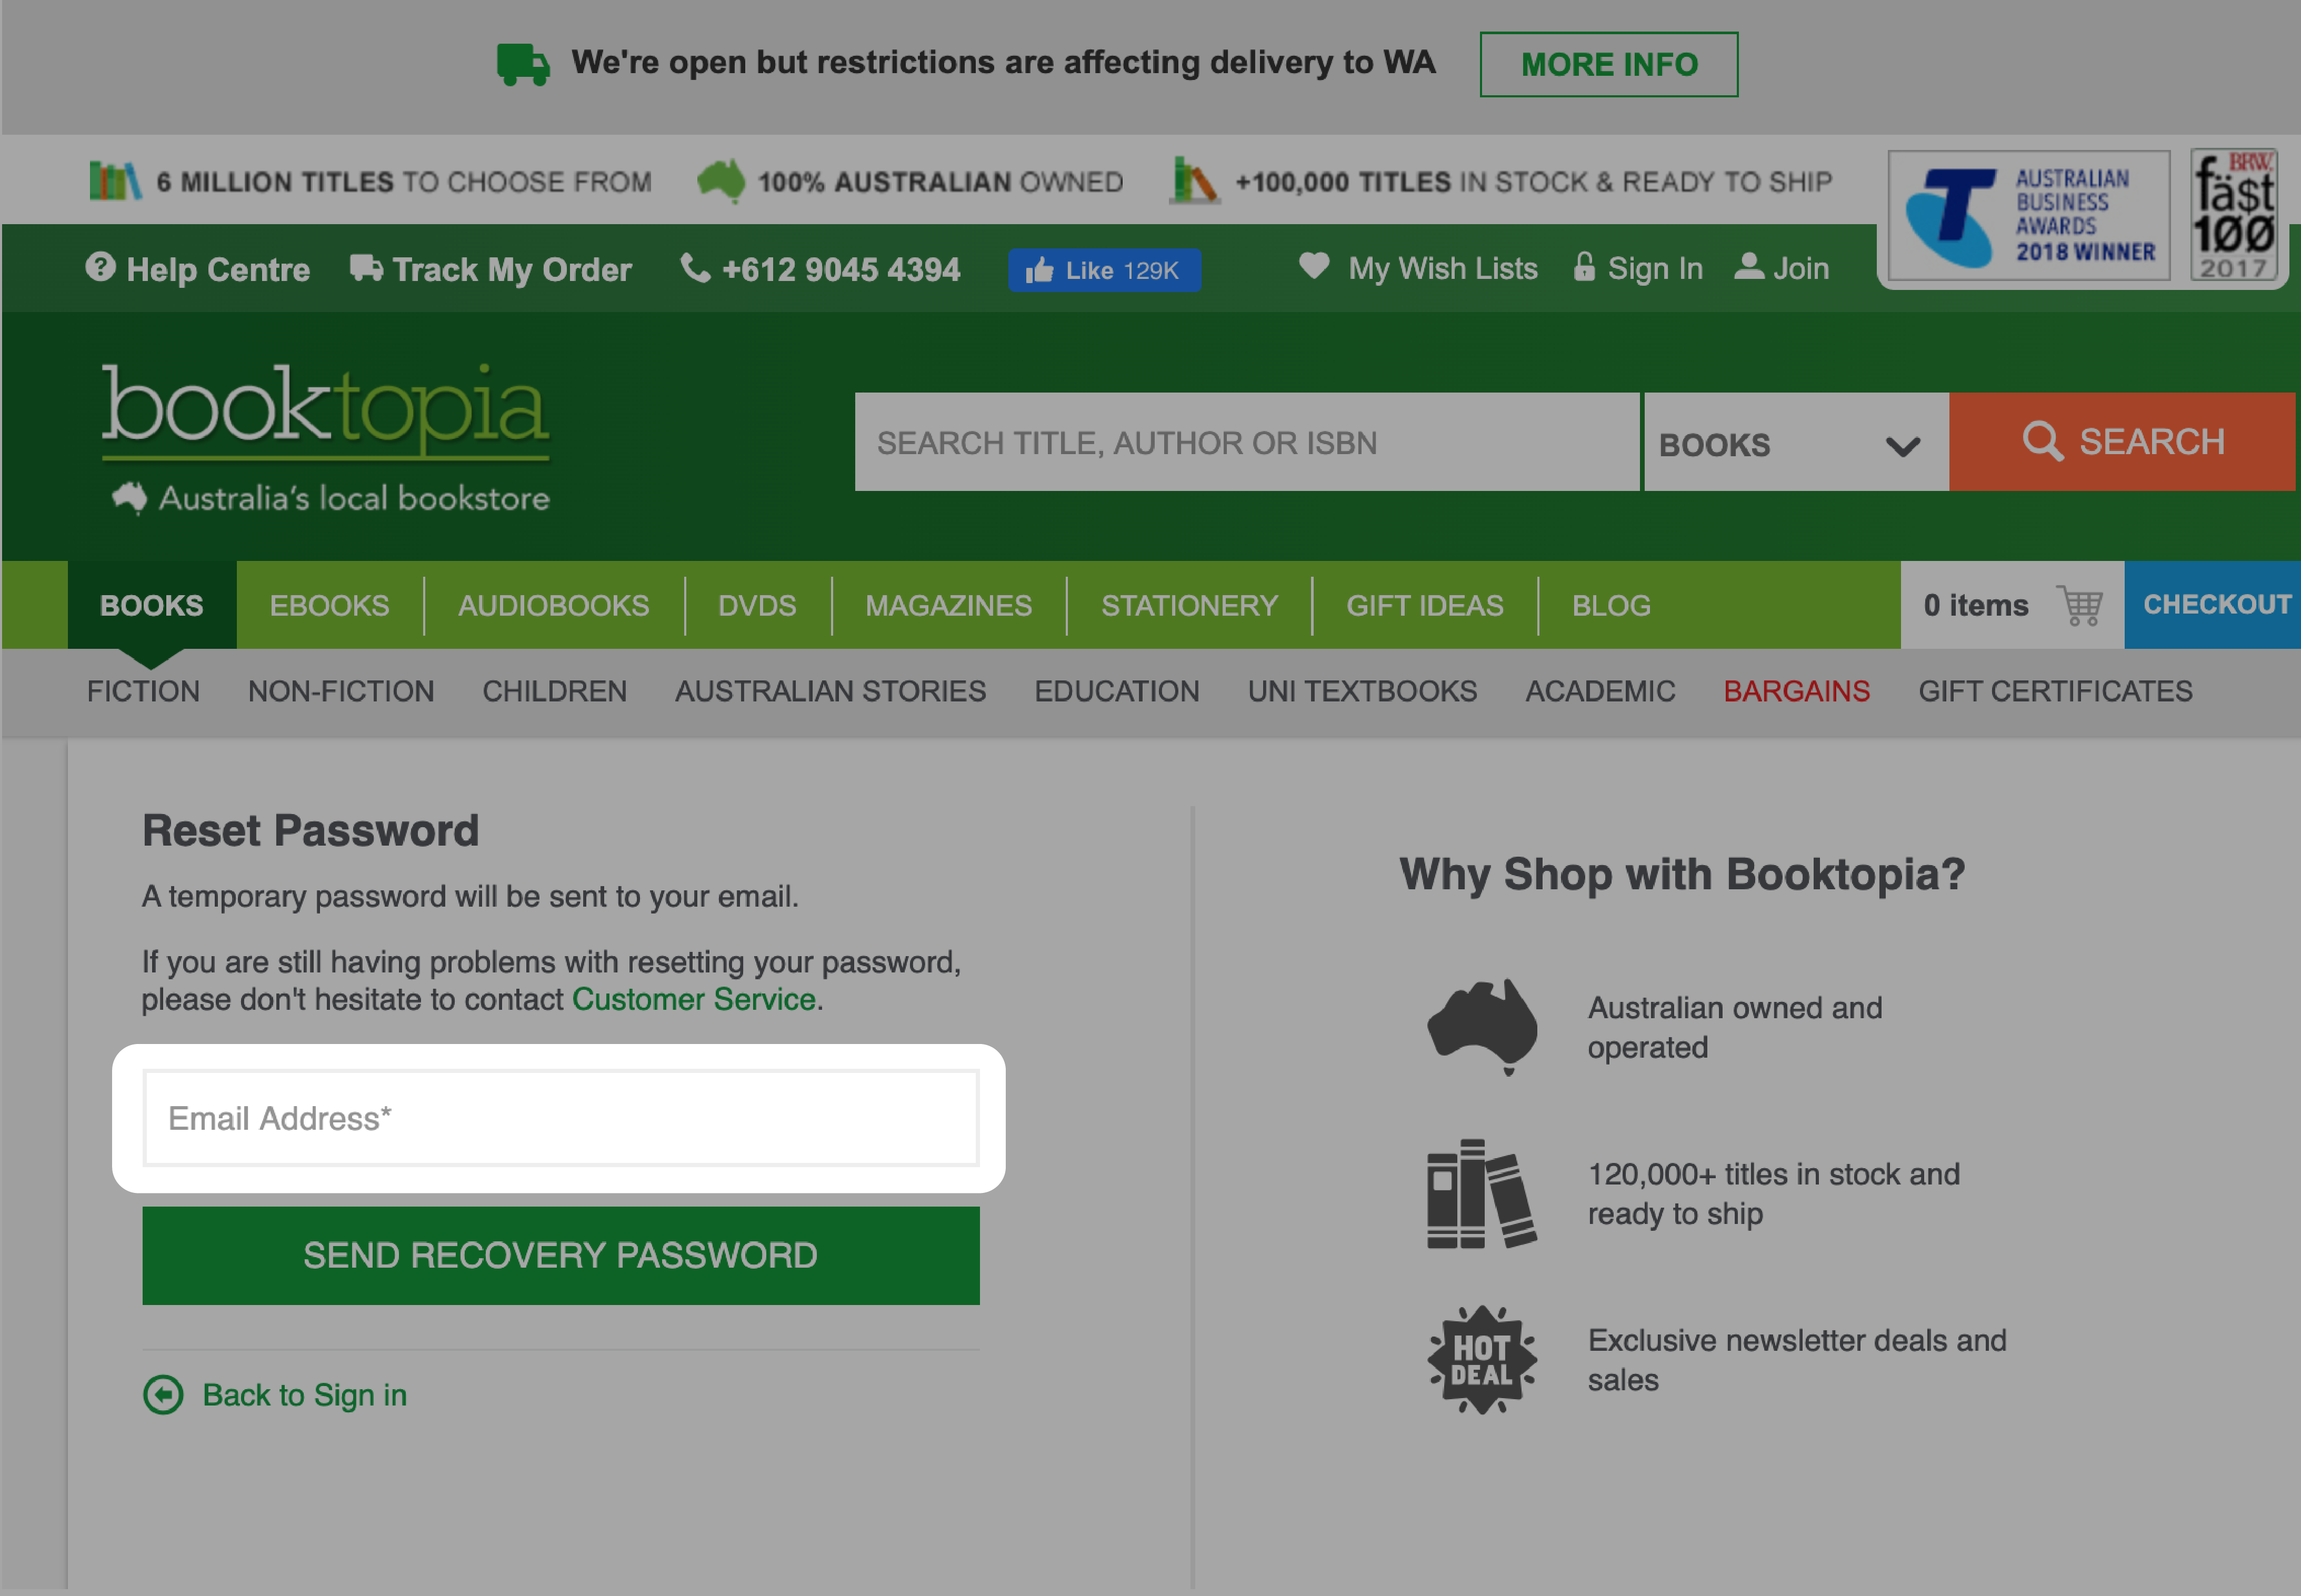This screenshot has width=2301, height=1596.
Task: Click the Email Address input field
Action: click(x=561, y=1118)
